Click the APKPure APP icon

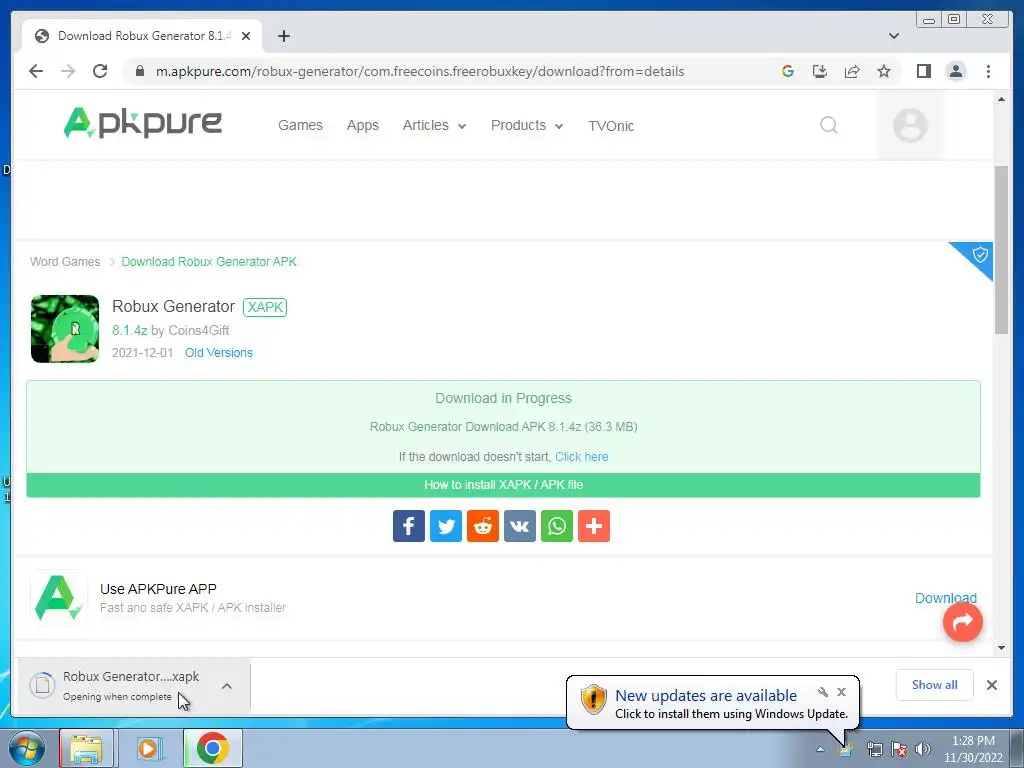tap(59, 598)
